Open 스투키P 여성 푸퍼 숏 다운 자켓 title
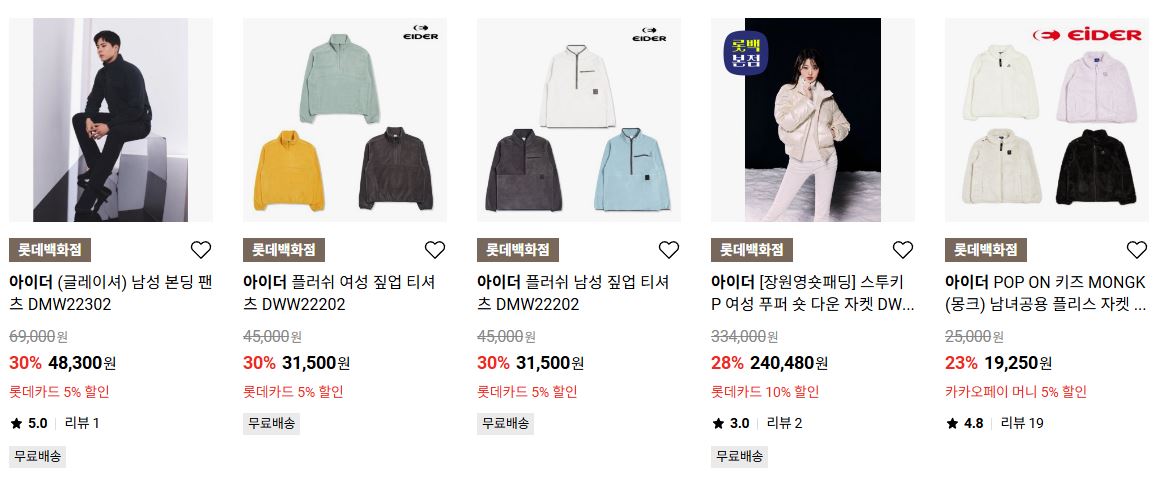The height and width of the screenshot is (482, 1176). point(813,294)
